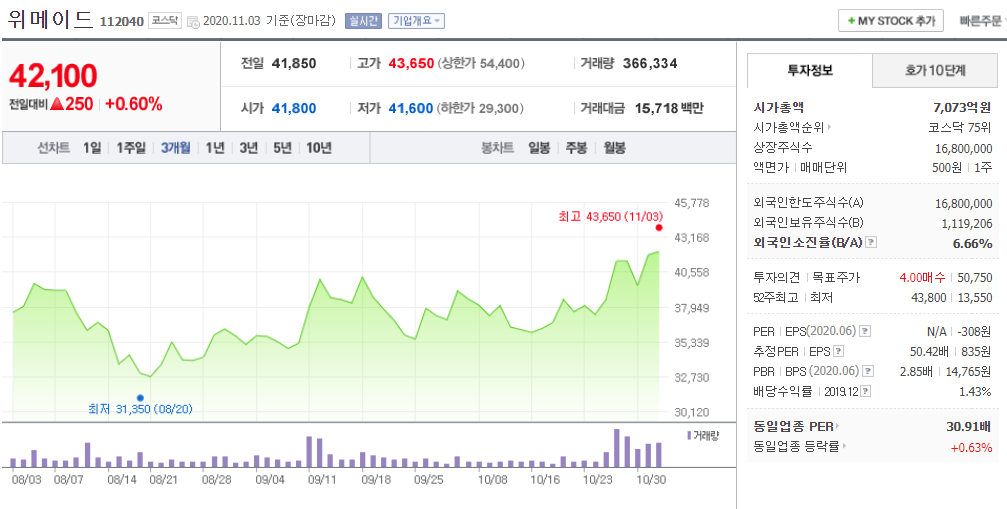Screen dimensions: 1007x509
Task: Click the red up-triangle next to 250
Action: point(57,104)
